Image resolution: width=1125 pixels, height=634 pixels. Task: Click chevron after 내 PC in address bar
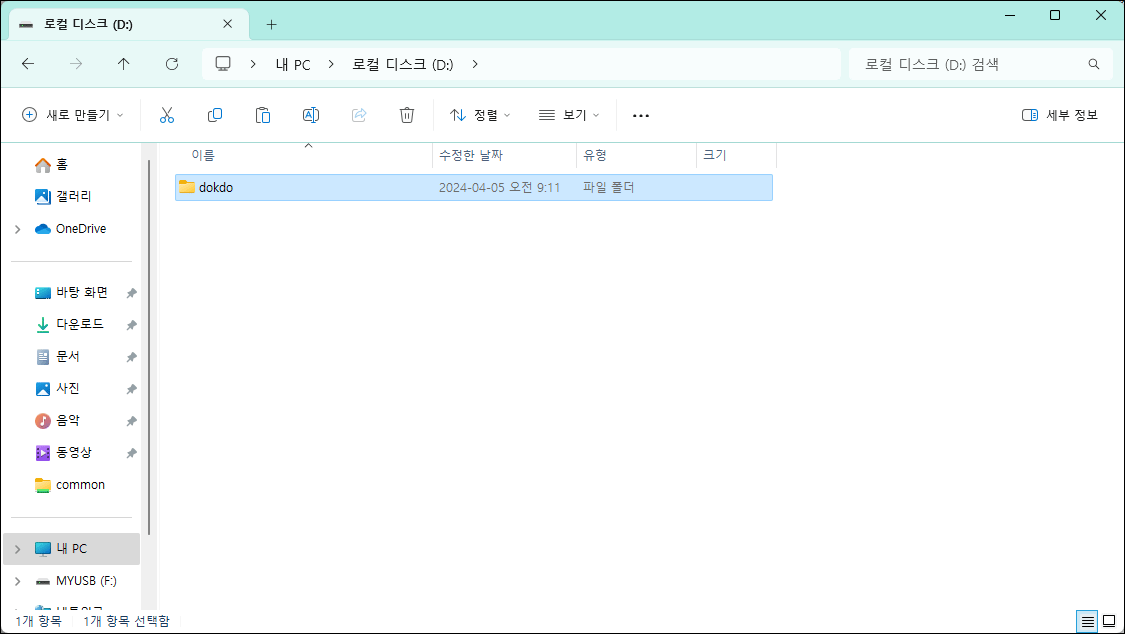click(331, 64)
